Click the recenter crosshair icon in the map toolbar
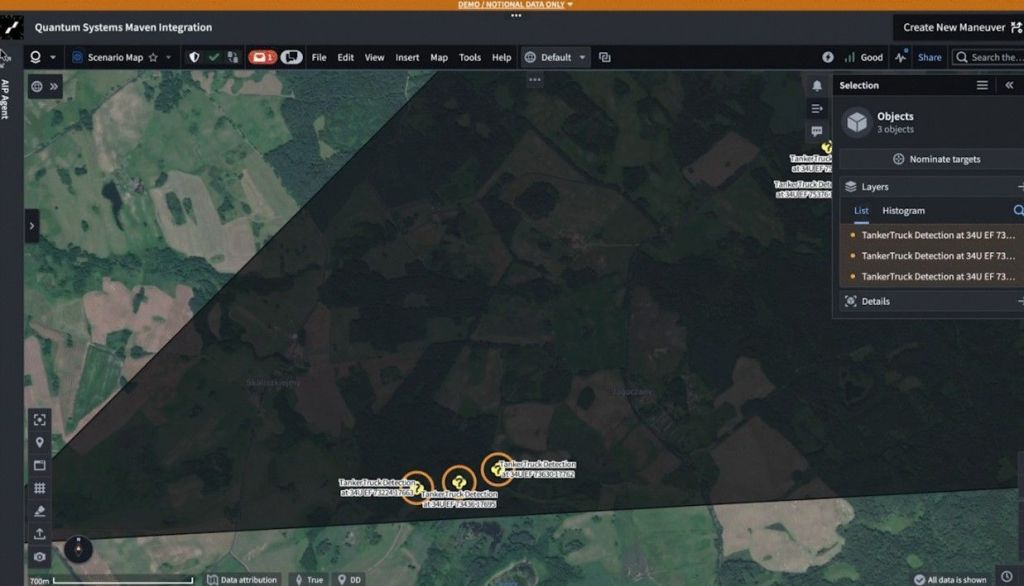The image size is (1024, 586). point(39,418)
